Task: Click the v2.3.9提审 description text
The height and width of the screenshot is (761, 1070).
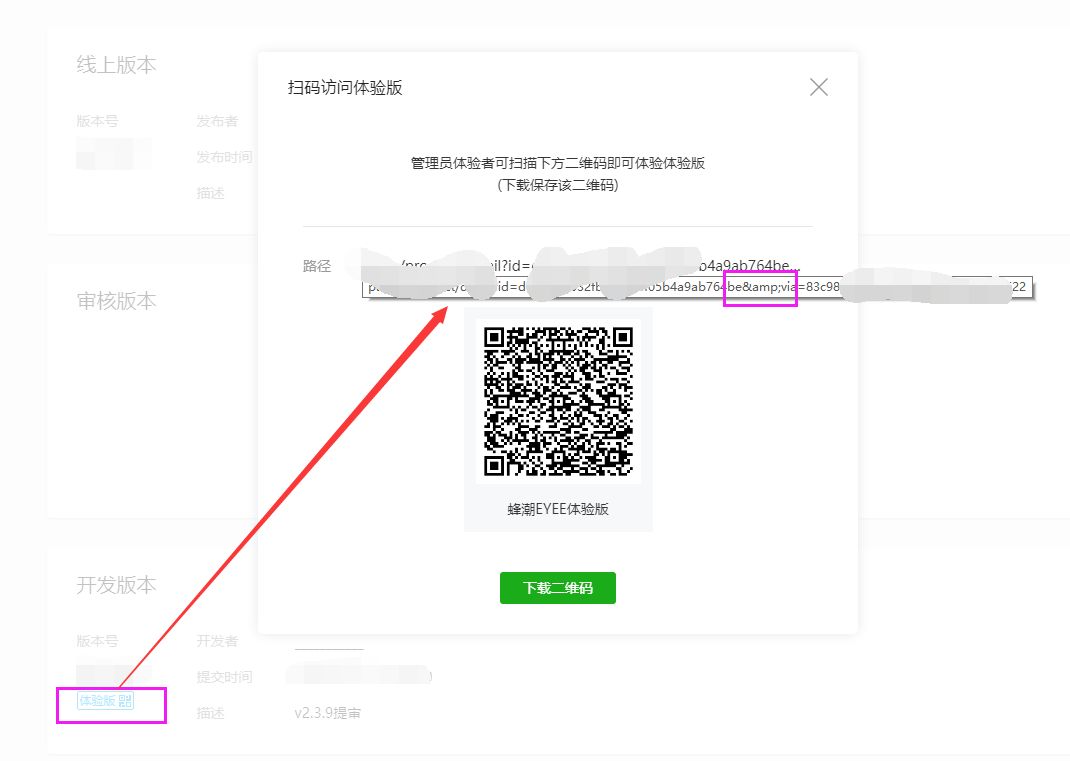Action: click(x=328, y=713)
